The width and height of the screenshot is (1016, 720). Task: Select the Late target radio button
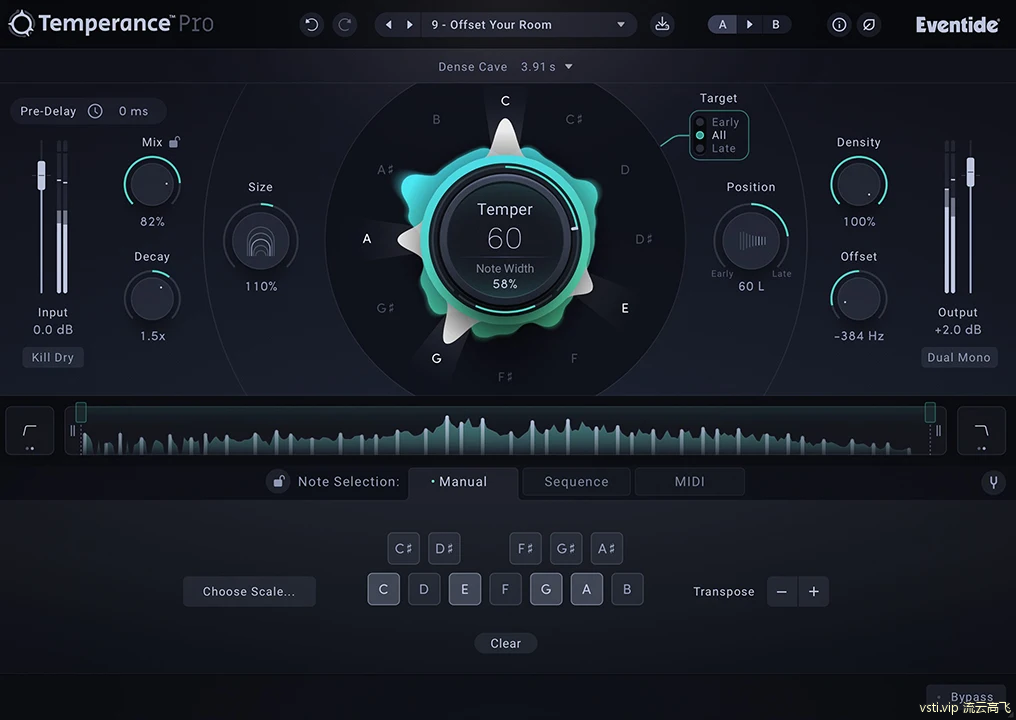(700, 148)
